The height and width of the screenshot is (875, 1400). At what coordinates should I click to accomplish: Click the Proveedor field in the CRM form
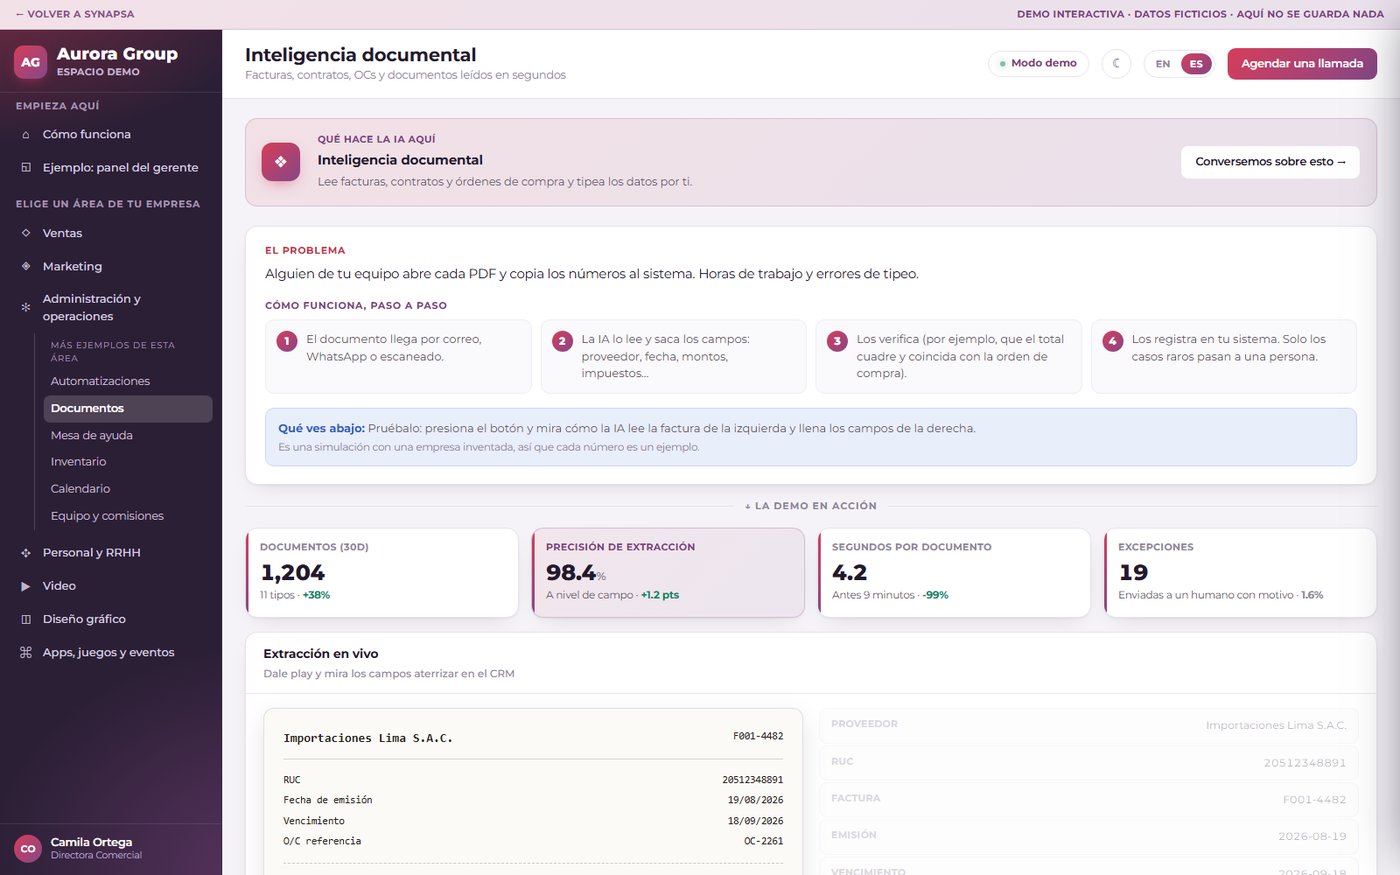[x=1088, y=724]
